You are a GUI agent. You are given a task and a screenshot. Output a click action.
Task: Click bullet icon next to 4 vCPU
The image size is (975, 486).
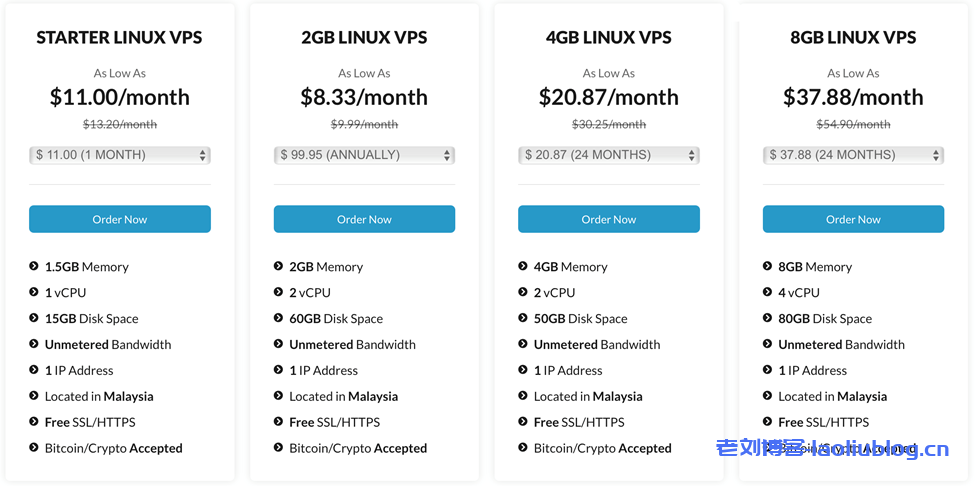click(768, 293)
